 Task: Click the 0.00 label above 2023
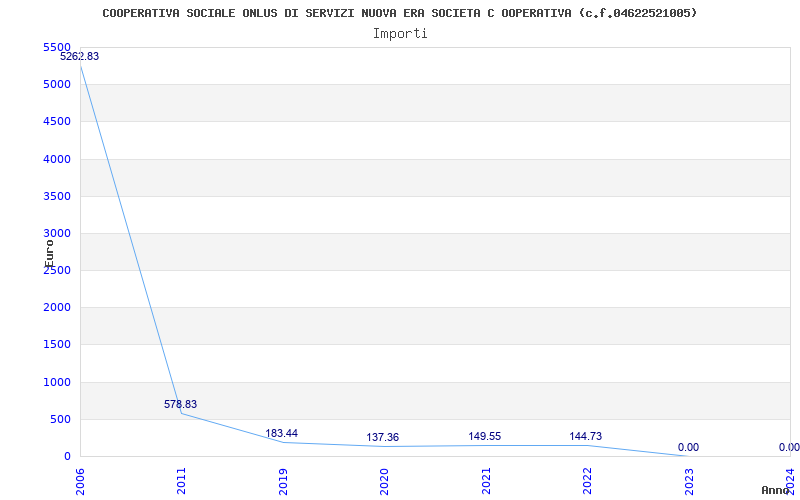688,447
